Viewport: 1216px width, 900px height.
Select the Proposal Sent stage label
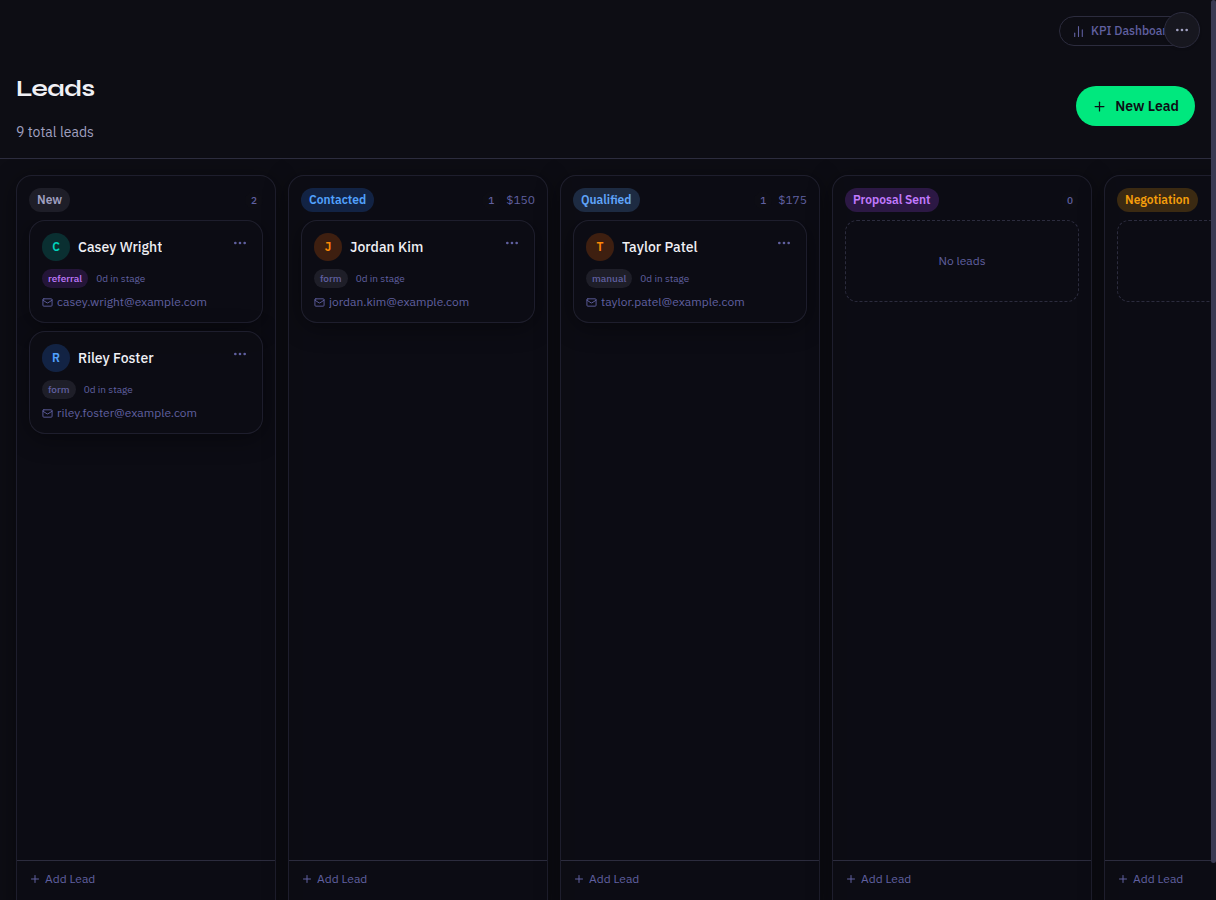(x=891, y=200)
